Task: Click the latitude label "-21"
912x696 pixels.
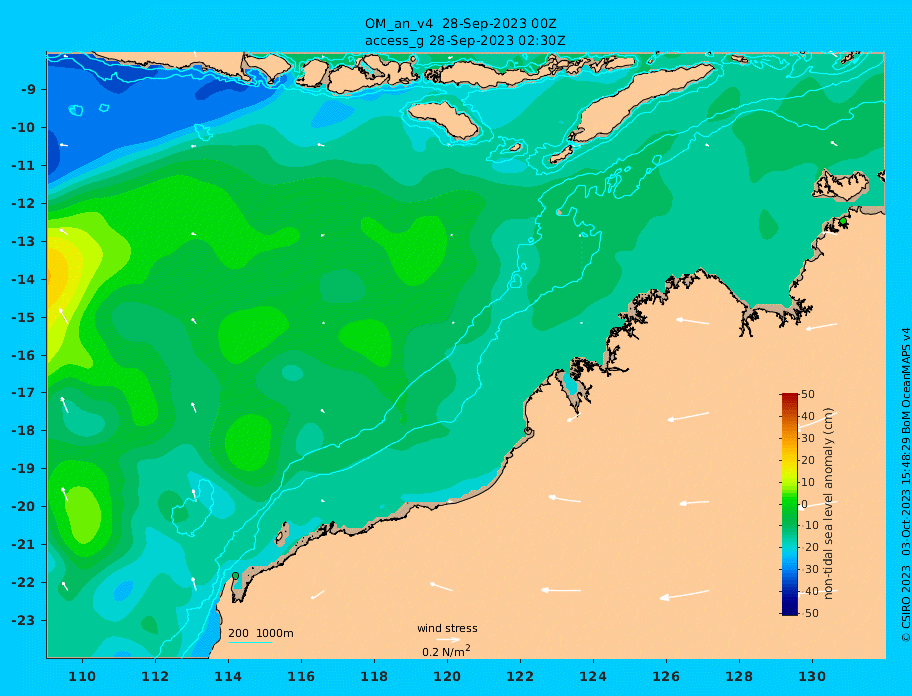Action: tap(24, 545)
